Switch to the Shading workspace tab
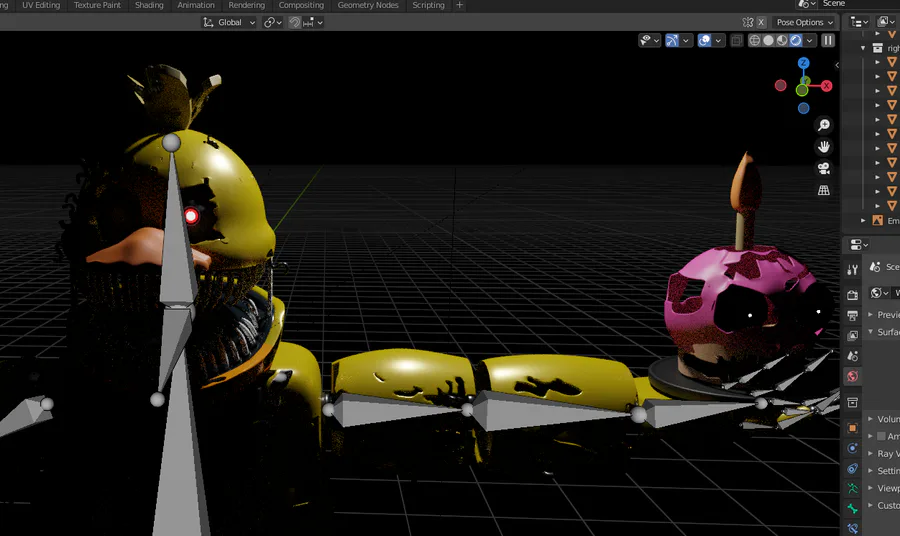The width and height of the screenshot is (900, 536). 149,5
